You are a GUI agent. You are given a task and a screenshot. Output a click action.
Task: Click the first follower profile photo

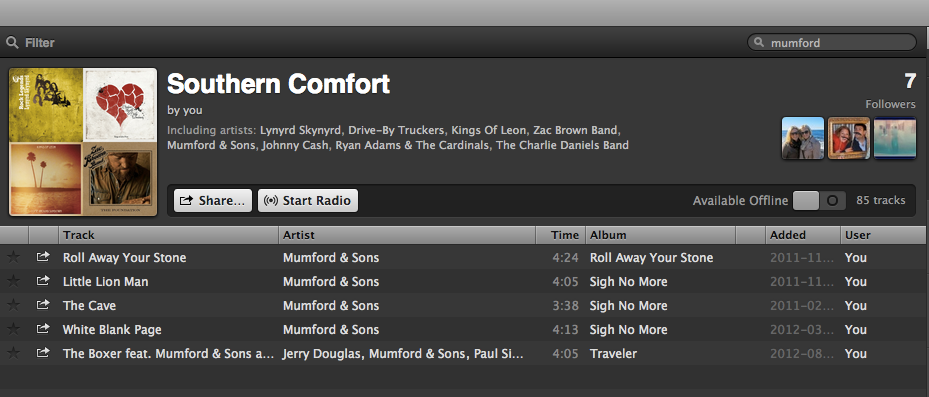pos(803,138)
